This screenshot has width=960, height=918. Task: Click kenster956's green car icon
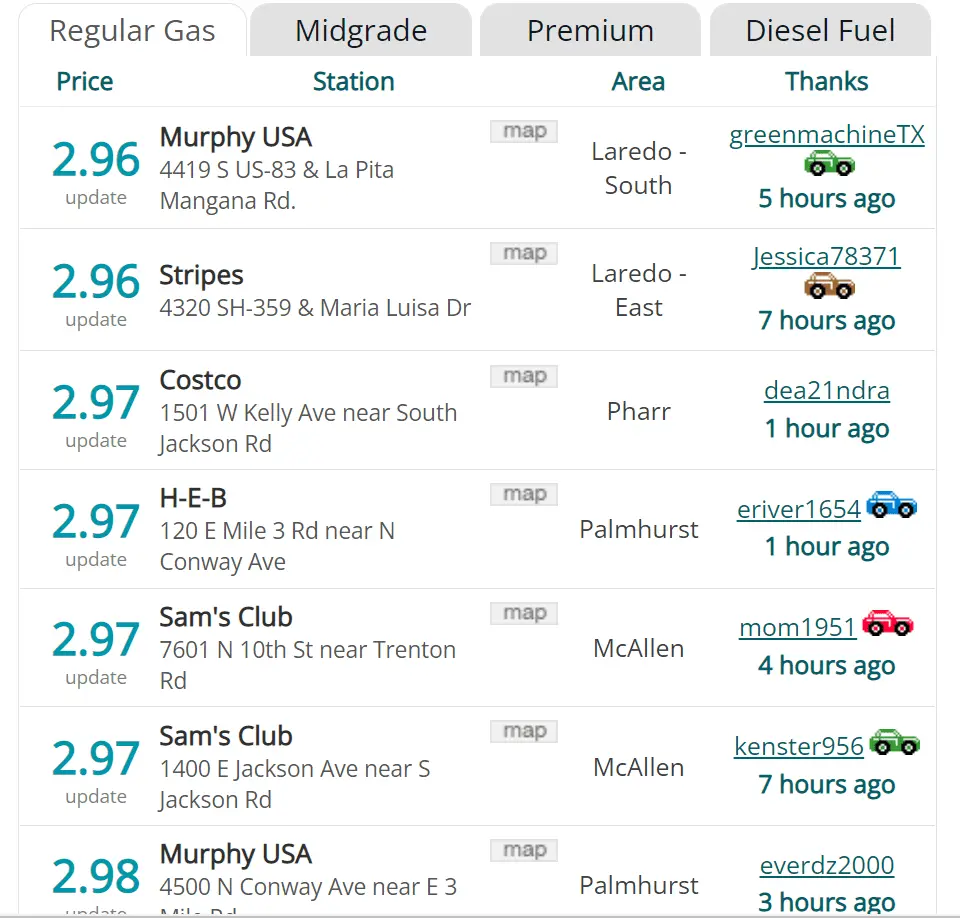point(894,742)
